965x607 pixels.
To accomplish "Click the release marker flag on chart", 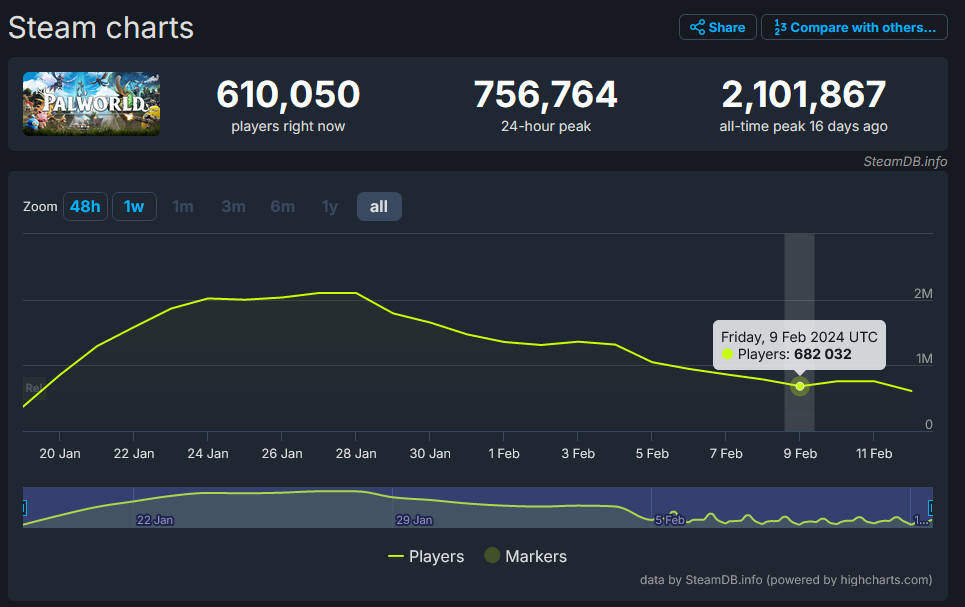I will pyautogui.click(x=34, y=388).
